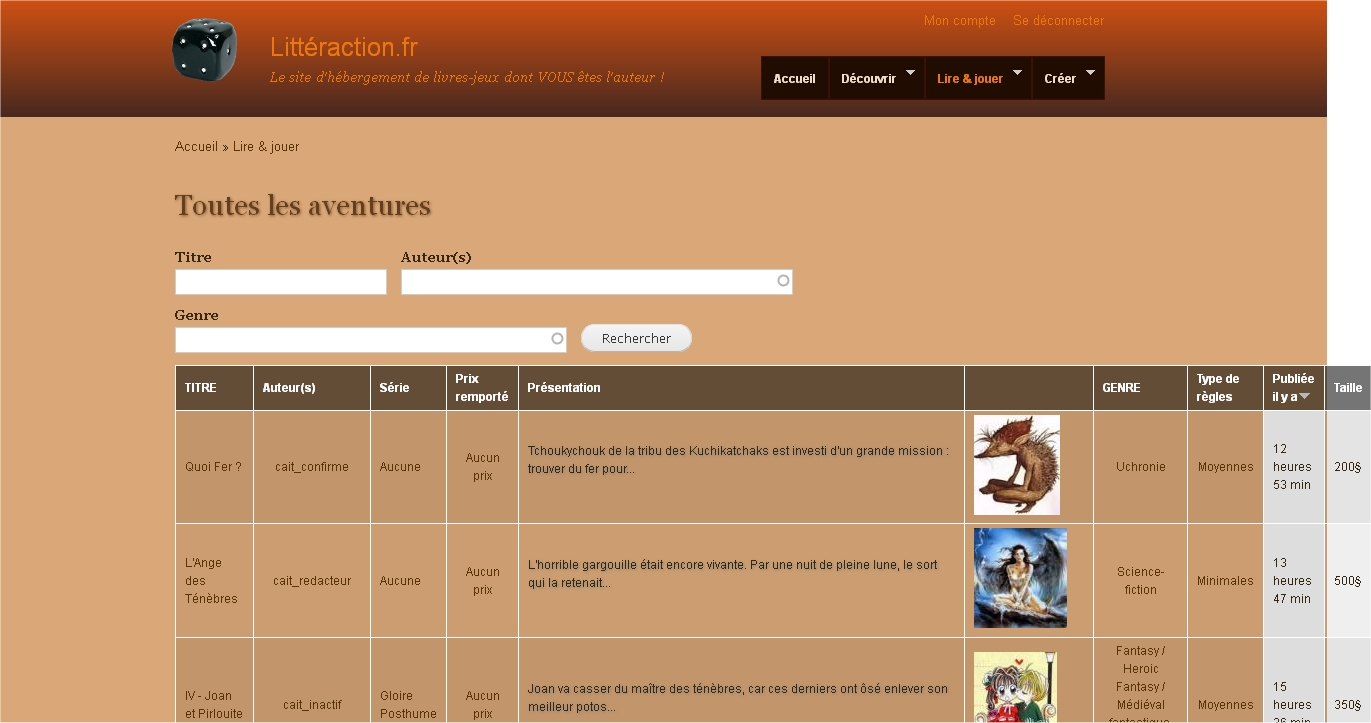The image size is (1371, 723).
Task: Sort table by TITRE column header
Action: 200,388
